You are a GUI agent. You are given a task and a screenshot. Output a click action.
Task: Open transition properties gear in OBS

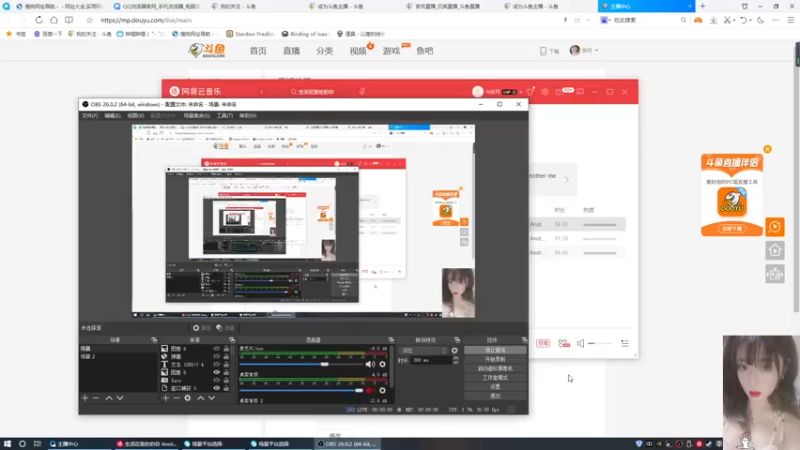point(455,351)
